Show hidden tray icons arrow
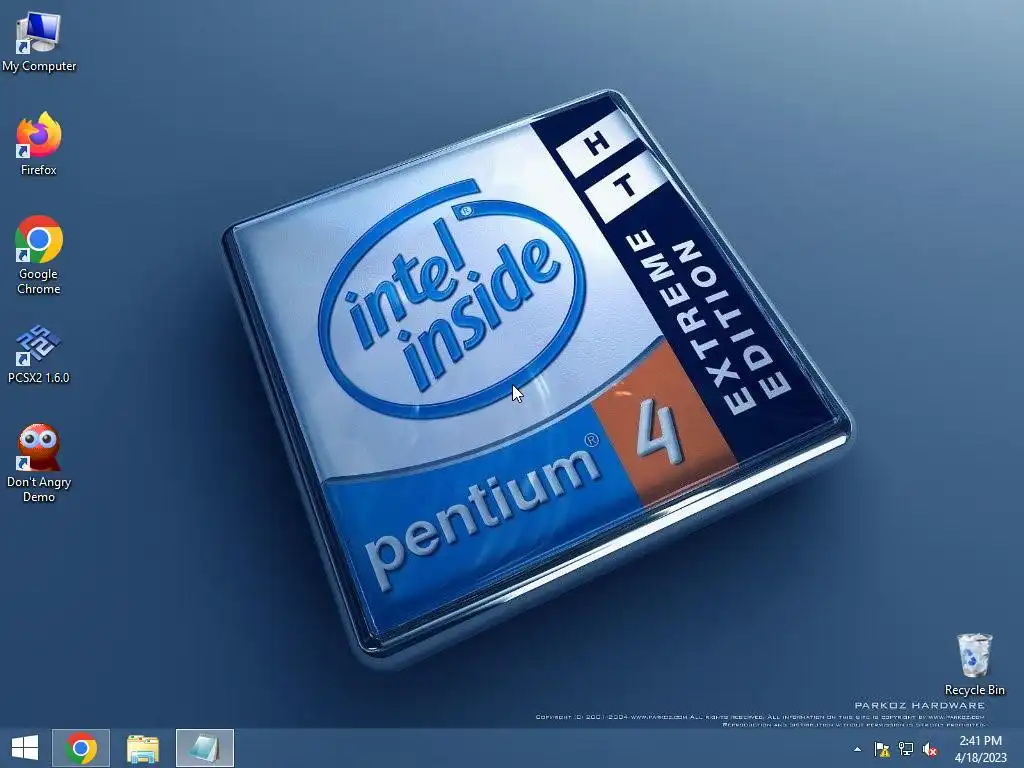Screen dimensions: 1024x768 tap(857, 749)
